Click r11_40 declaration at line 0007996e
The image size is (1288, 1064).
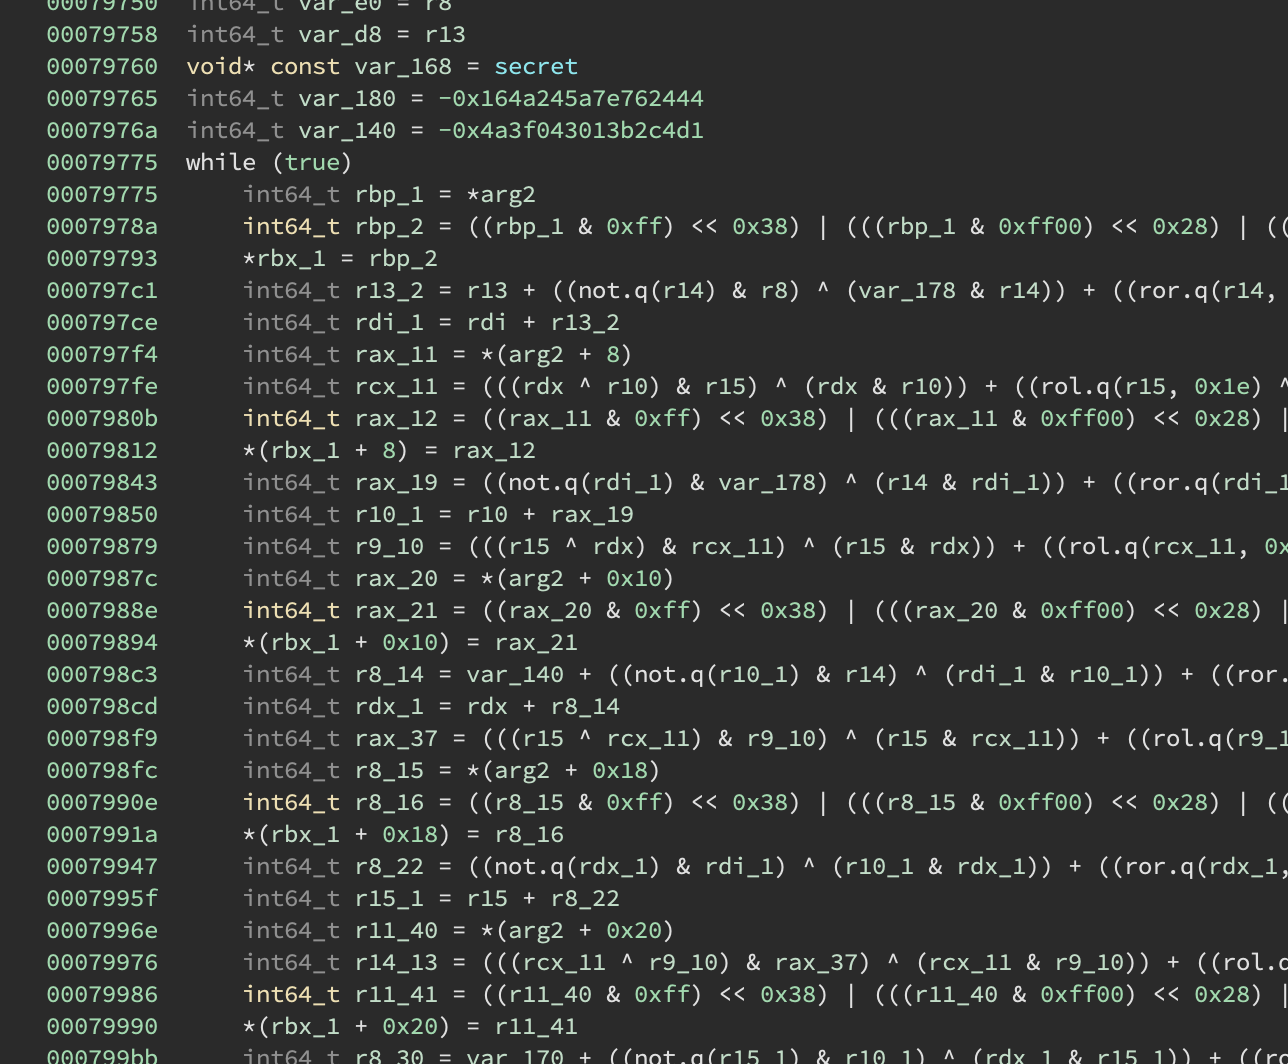[x=395, y=931]
